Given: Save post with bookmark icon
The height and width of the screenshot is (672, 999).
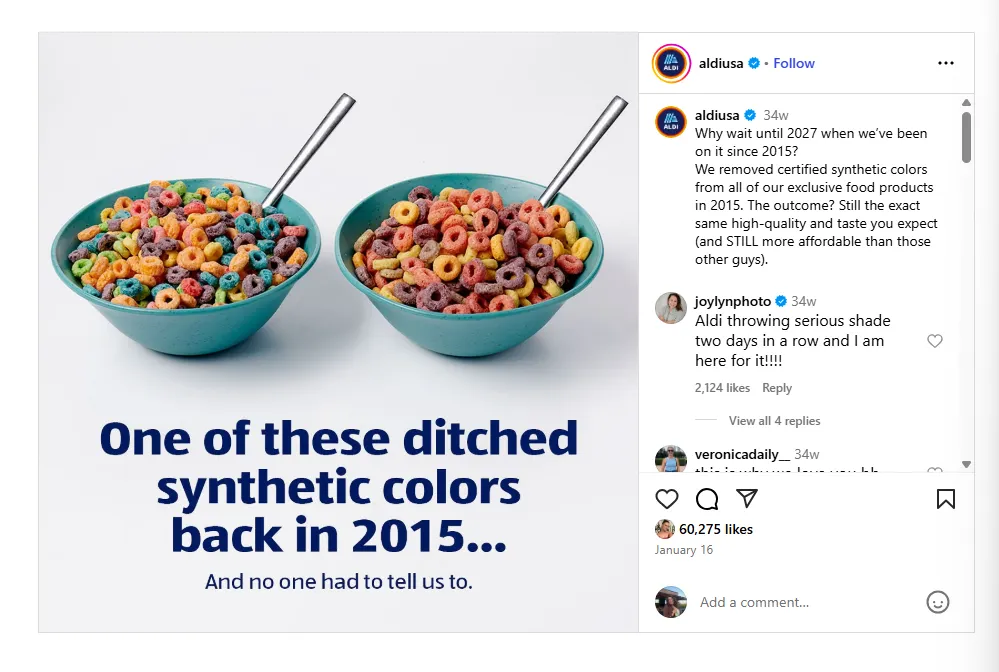Looking at the screenshot, I should click(x=946, y=499).
